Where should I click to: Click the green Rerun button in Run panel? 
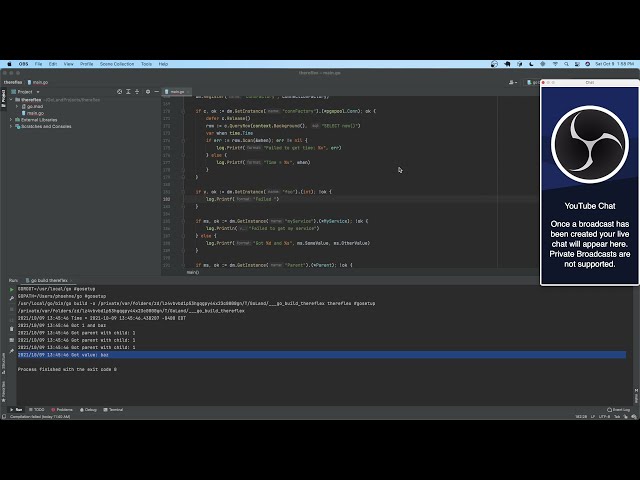click(x=11, y=289)
